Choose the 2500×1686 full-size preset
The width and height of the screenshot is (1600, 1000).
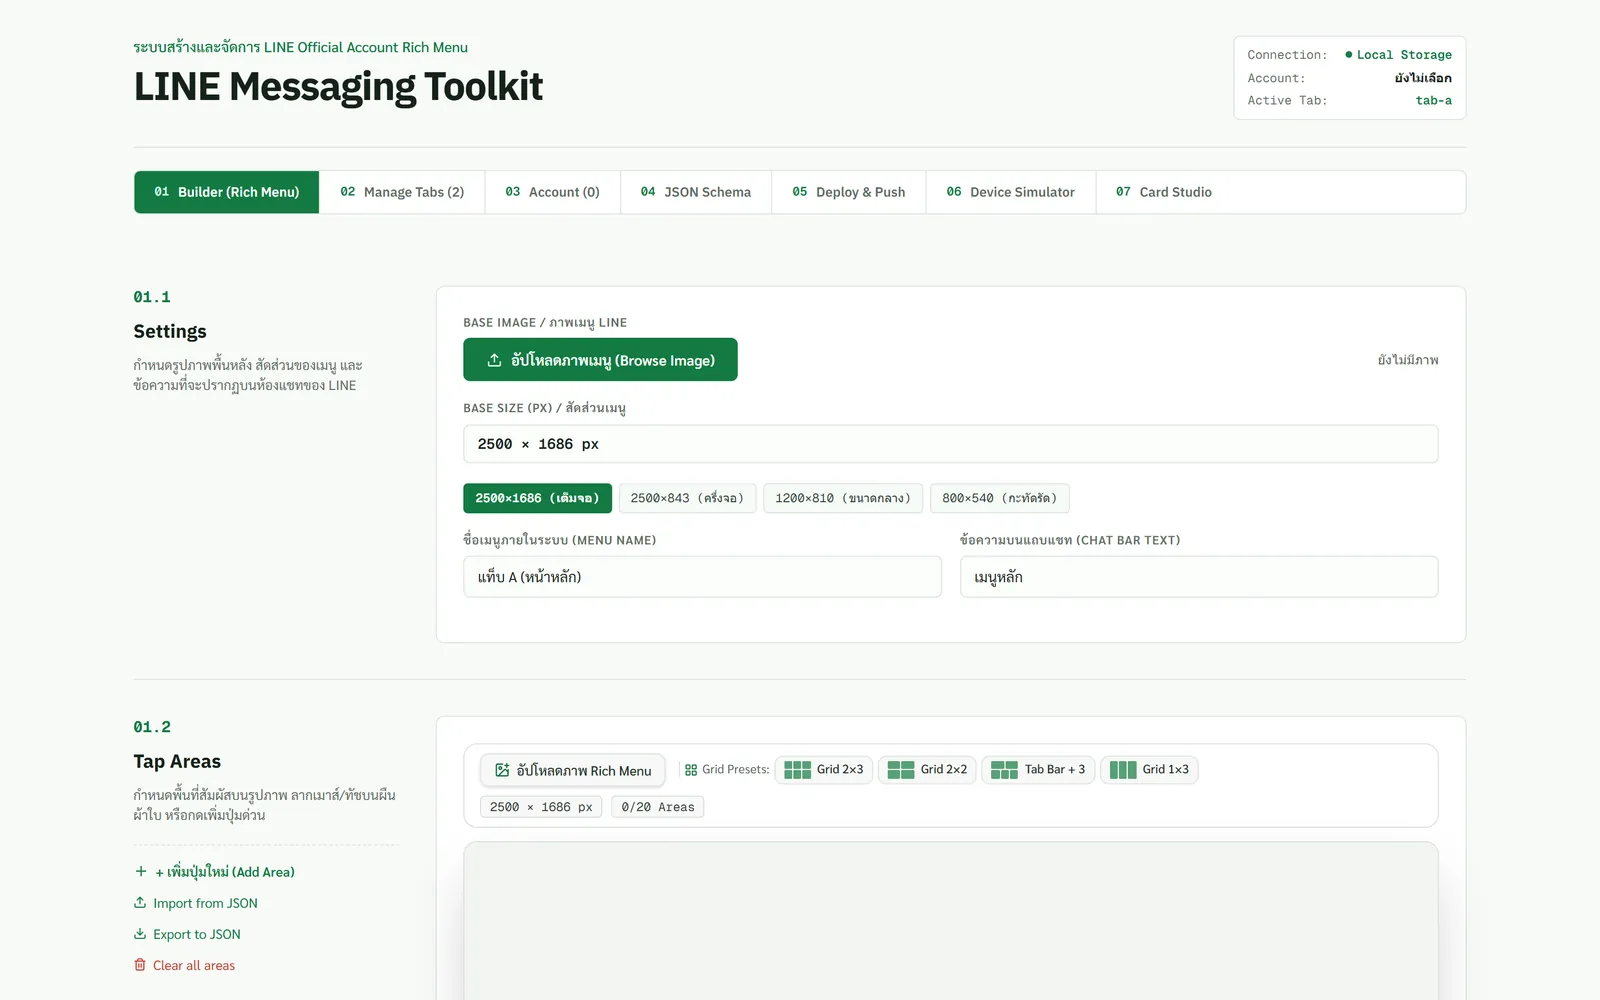[537, 498]
